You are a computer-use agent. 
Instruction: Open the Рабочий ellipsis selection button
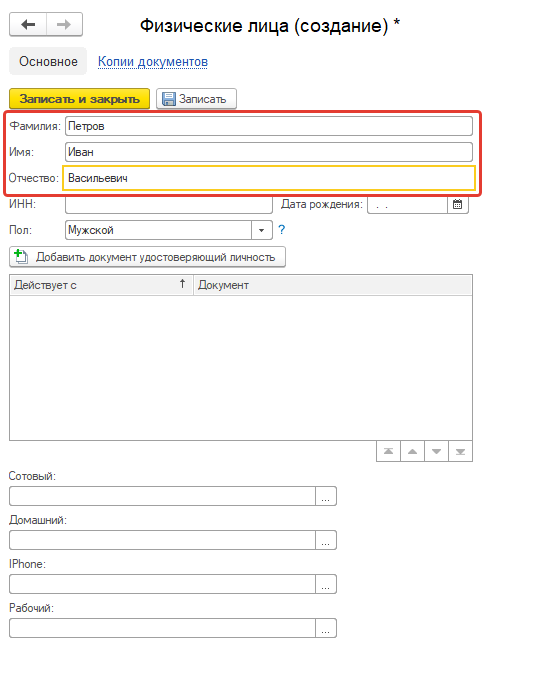point(326,628)
